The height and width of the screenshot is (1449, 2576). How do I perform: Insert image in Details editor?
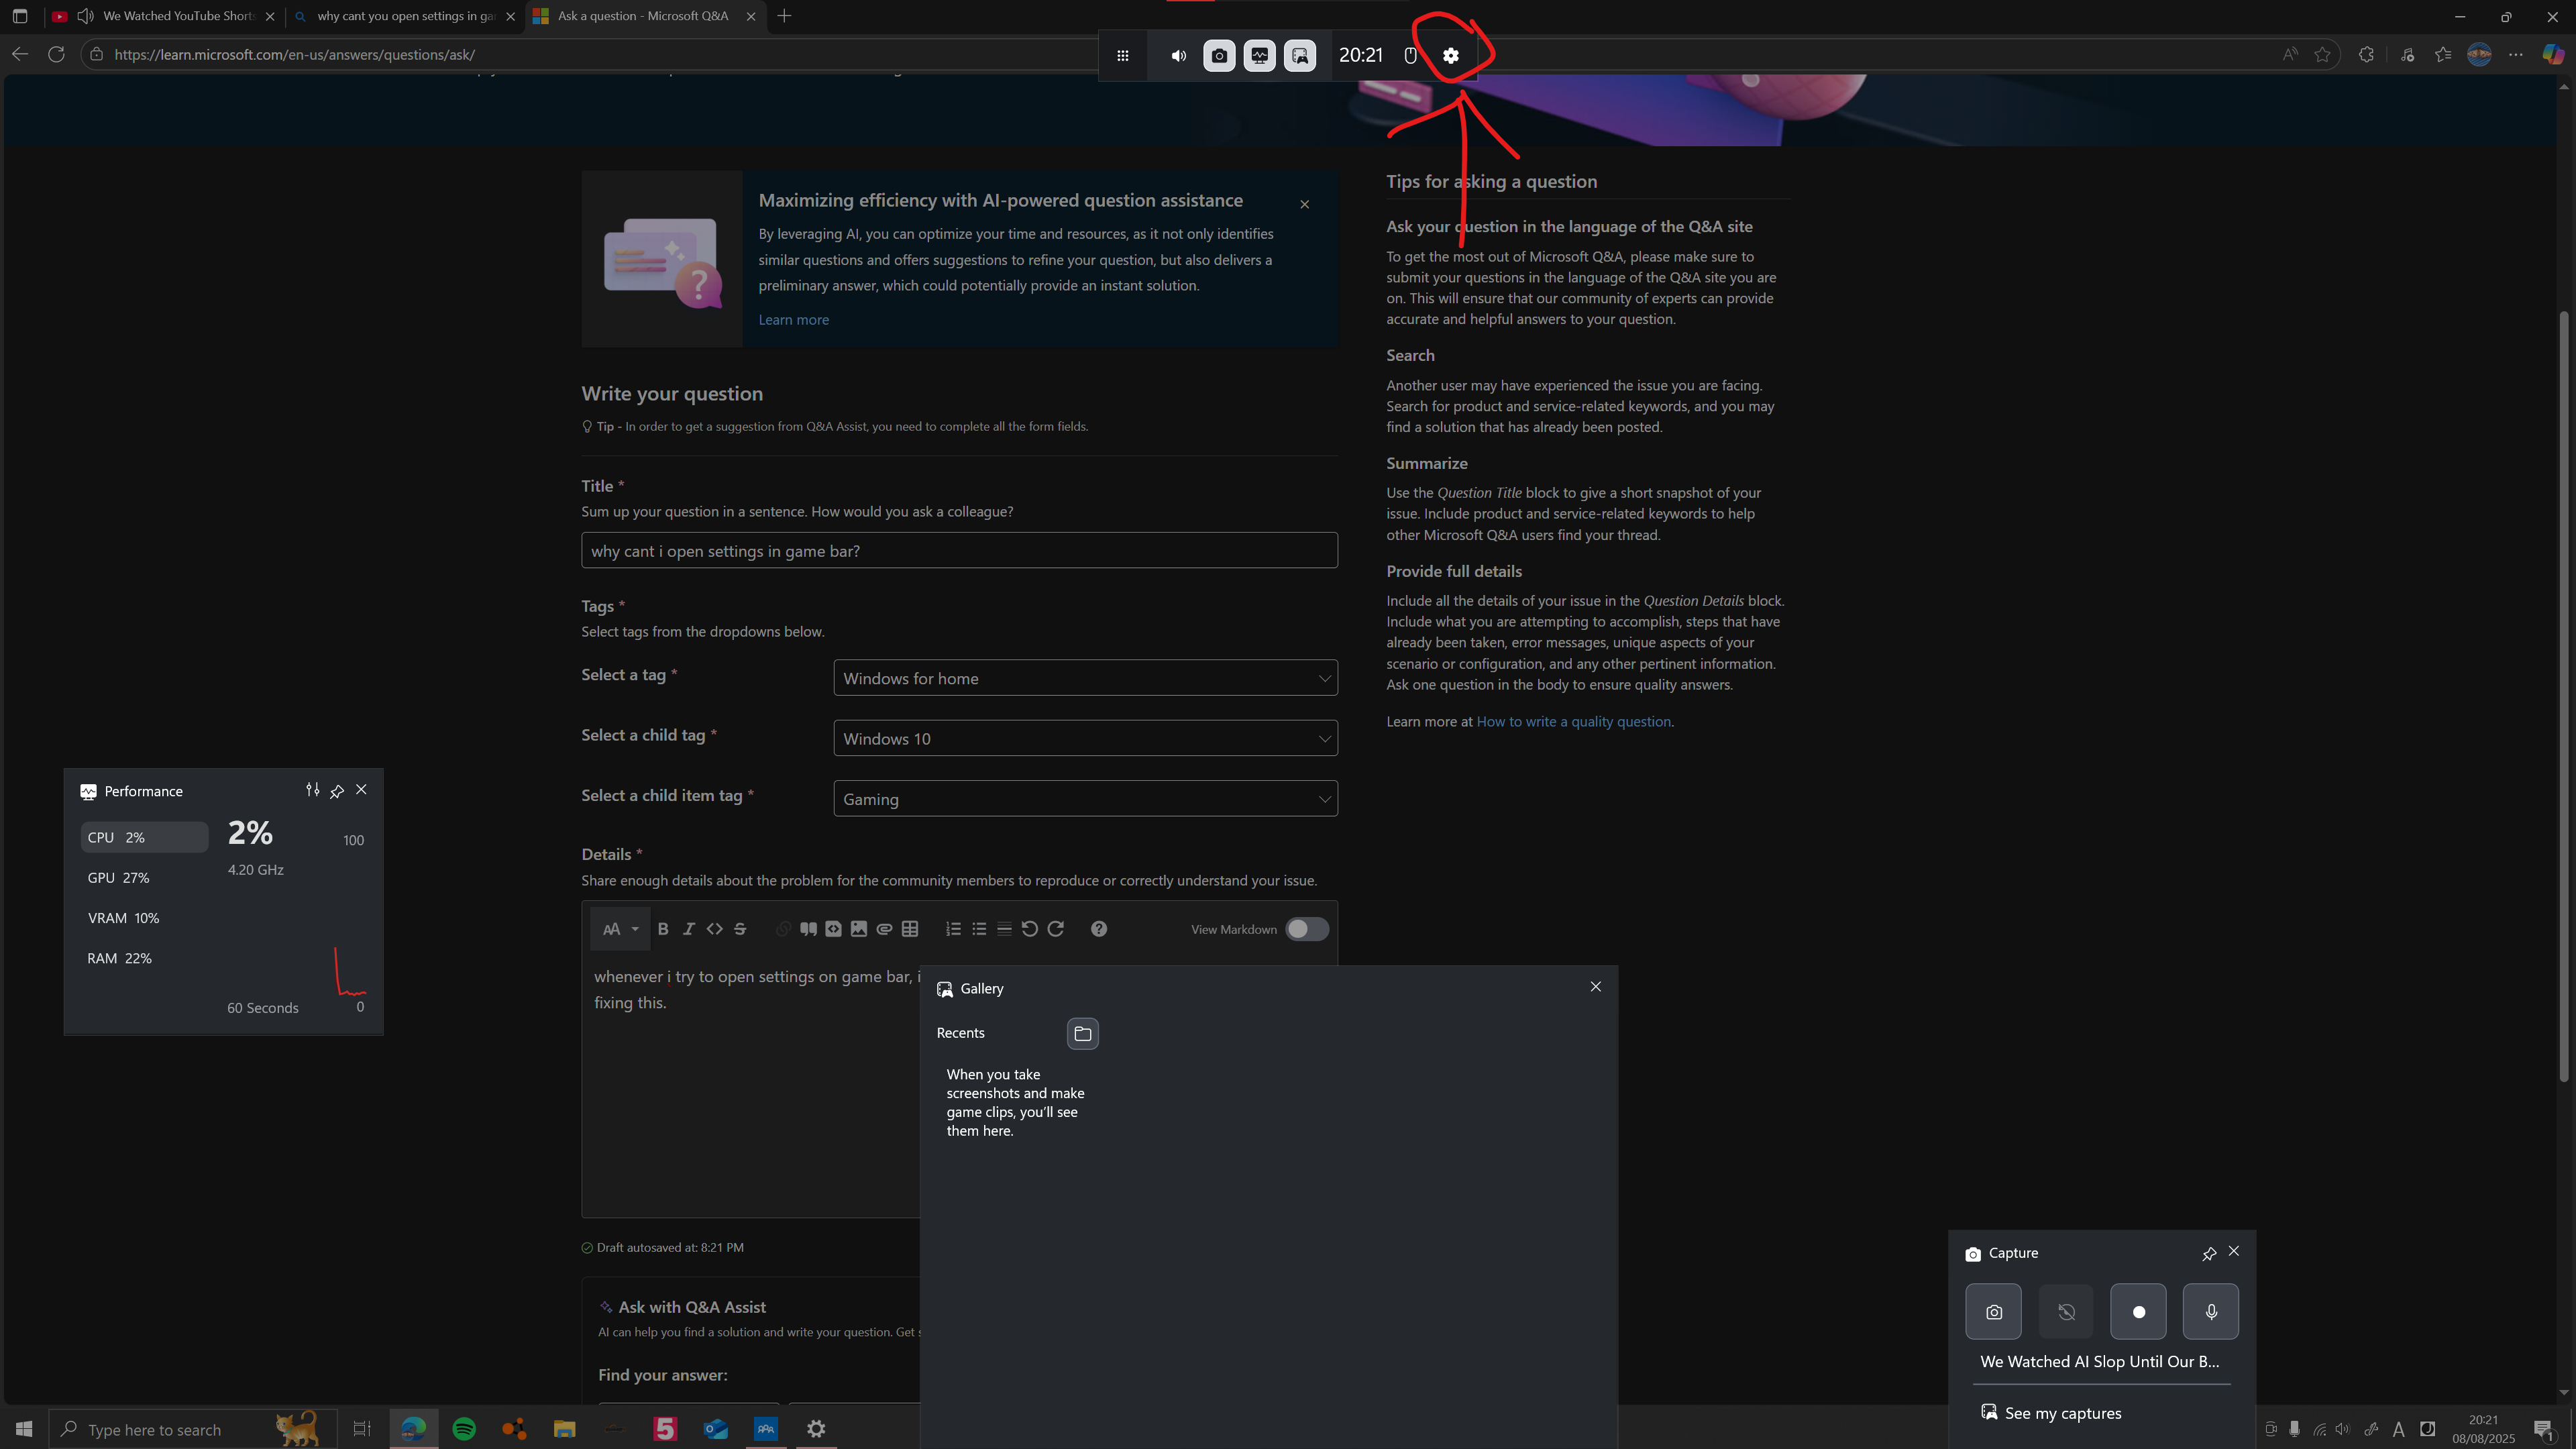click(859, 929)
